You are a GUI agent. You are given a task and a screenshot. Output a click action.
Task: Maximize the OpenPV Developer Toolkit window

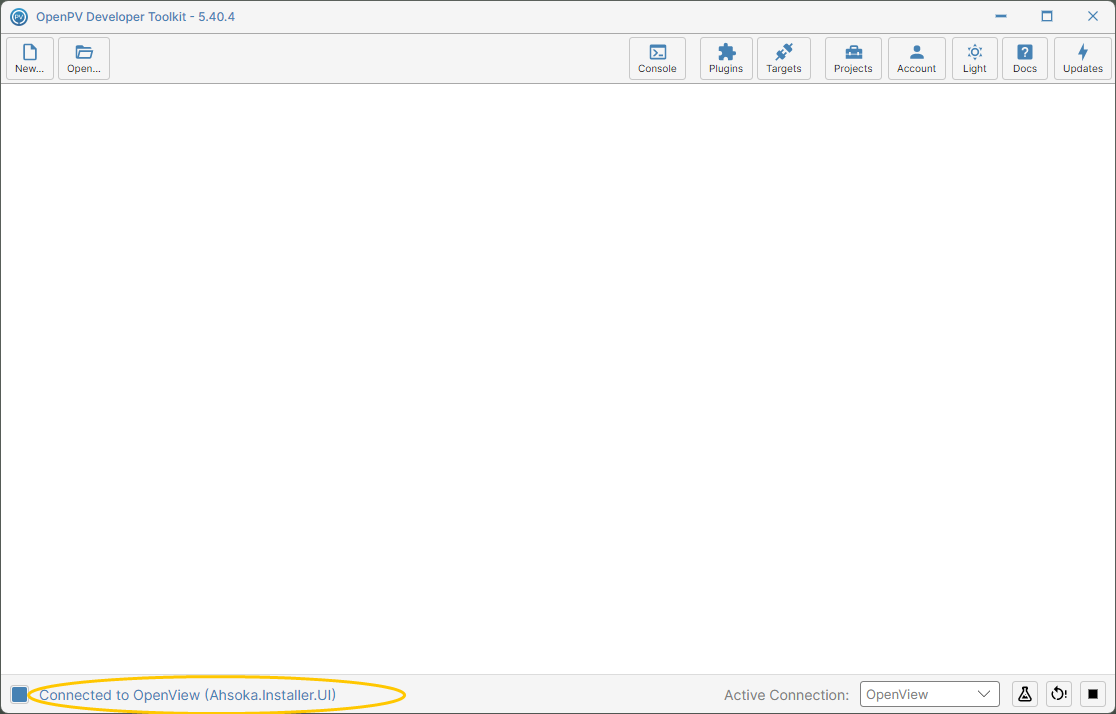point(1047,16)
